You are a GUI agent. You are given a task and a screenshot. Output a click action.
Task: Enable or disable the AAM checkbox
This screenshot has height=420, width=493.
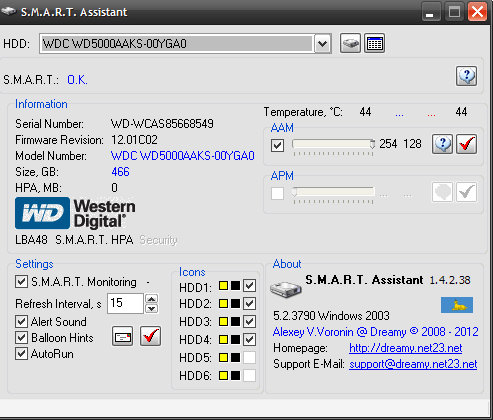(277, 145)
